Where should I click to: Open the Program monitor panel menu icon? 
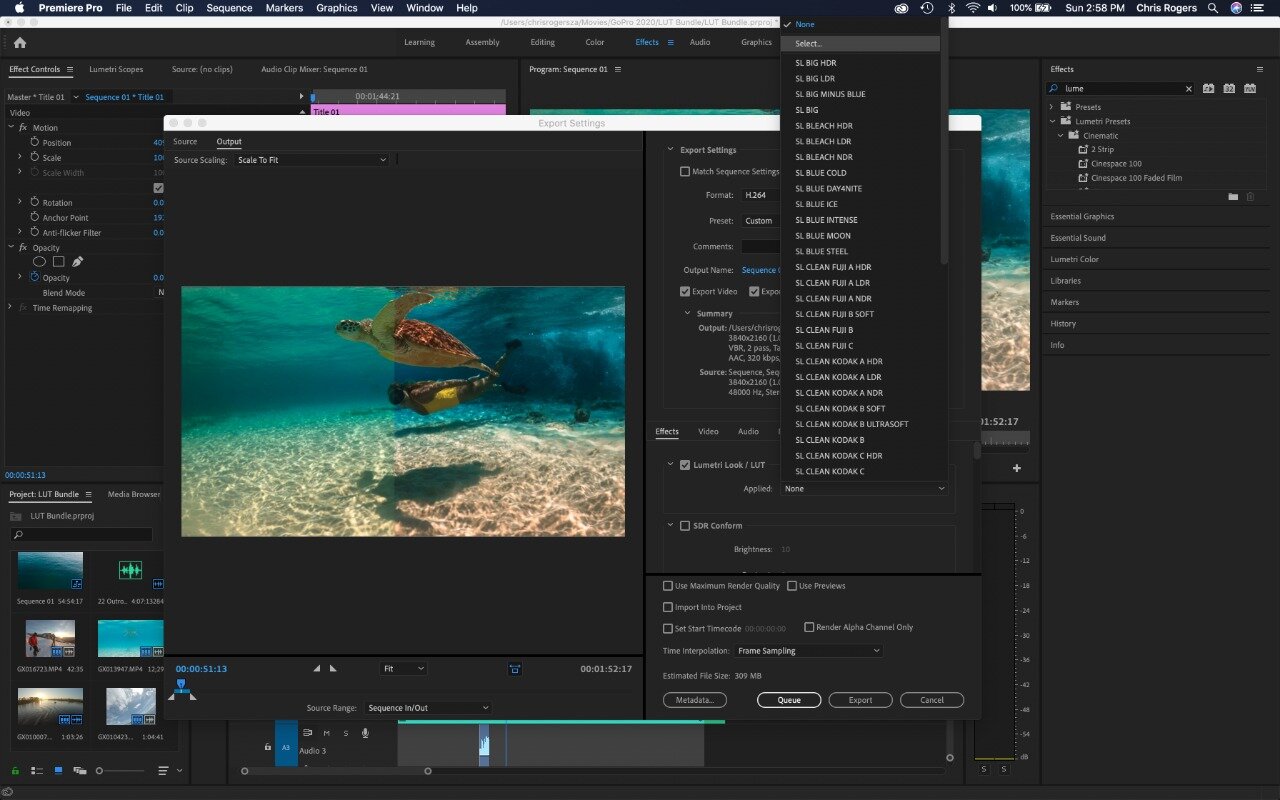618,69
